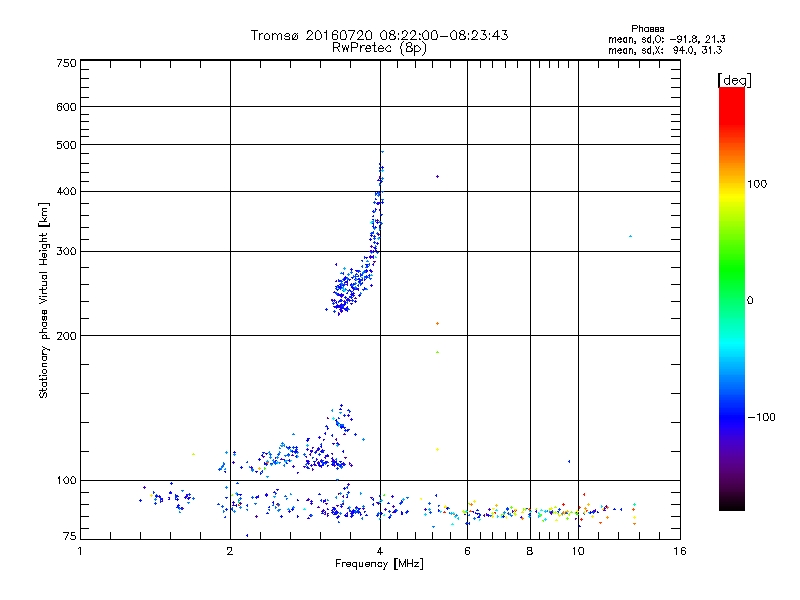This screenshot has height=600, width=800.
Task: Click the y-axis tick label '300'
Action: pyautogui.click(x=67, y=252)
